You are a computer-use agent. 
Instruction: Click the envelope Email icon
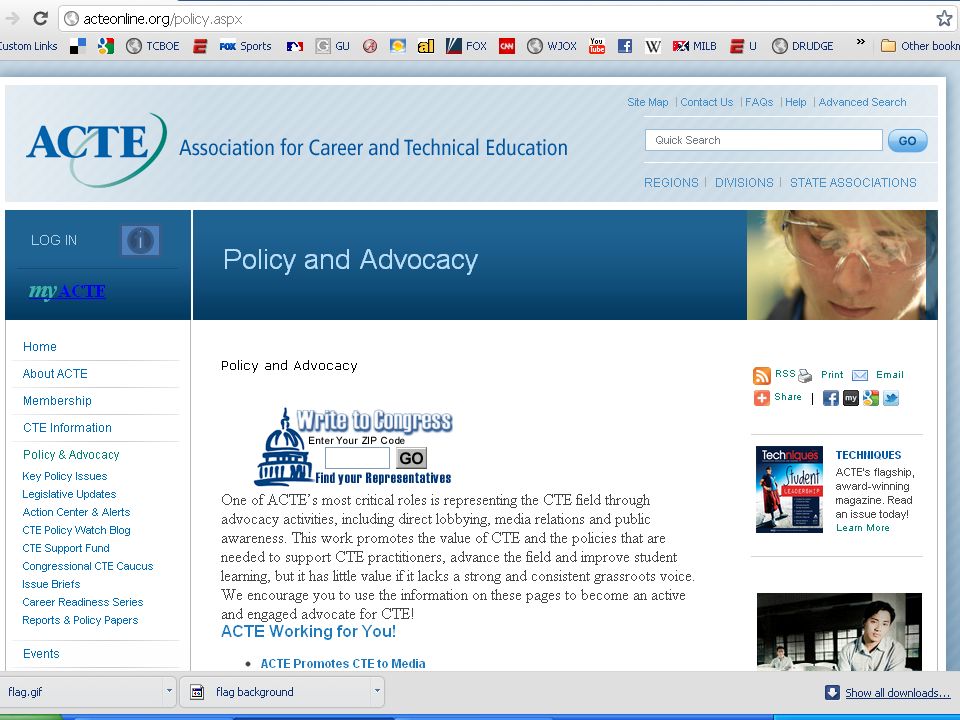pyautogui.click(x=860, y=375)
